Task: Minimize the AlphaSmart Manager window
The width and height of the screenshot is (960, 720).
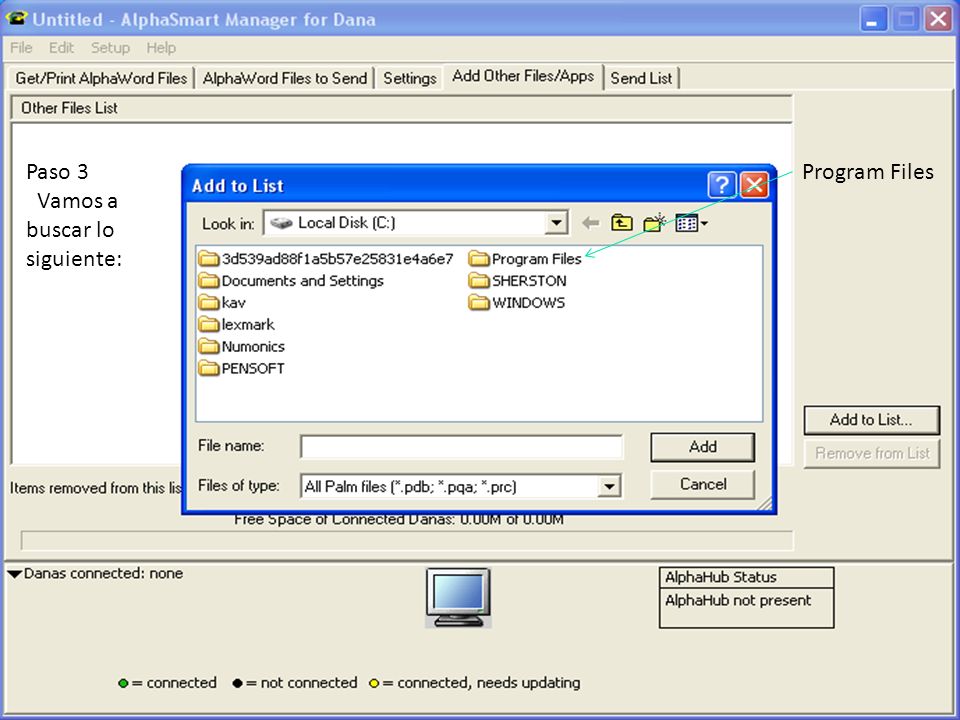Action: pyautogui.click(x=872, y=19)
